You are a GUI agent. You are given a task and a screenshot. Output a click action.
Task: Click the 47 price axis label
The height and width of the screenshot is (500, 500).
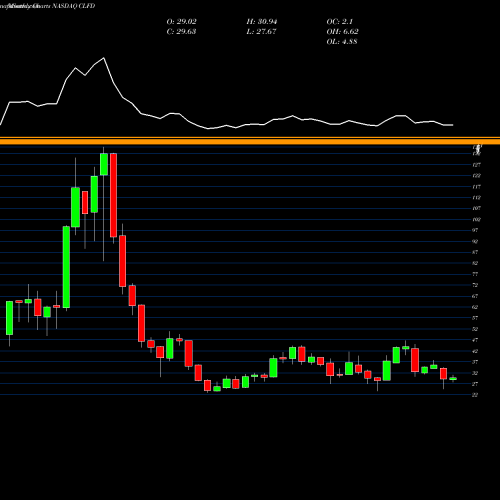point(475,340)
